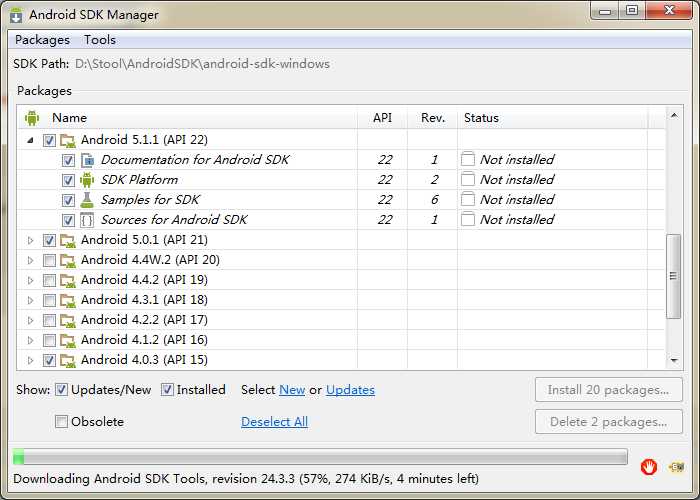Click the folder icon beside Android 5.1.1 (API 22)
700x500 pixels.
pyautogui.click(x=68, y=140)
